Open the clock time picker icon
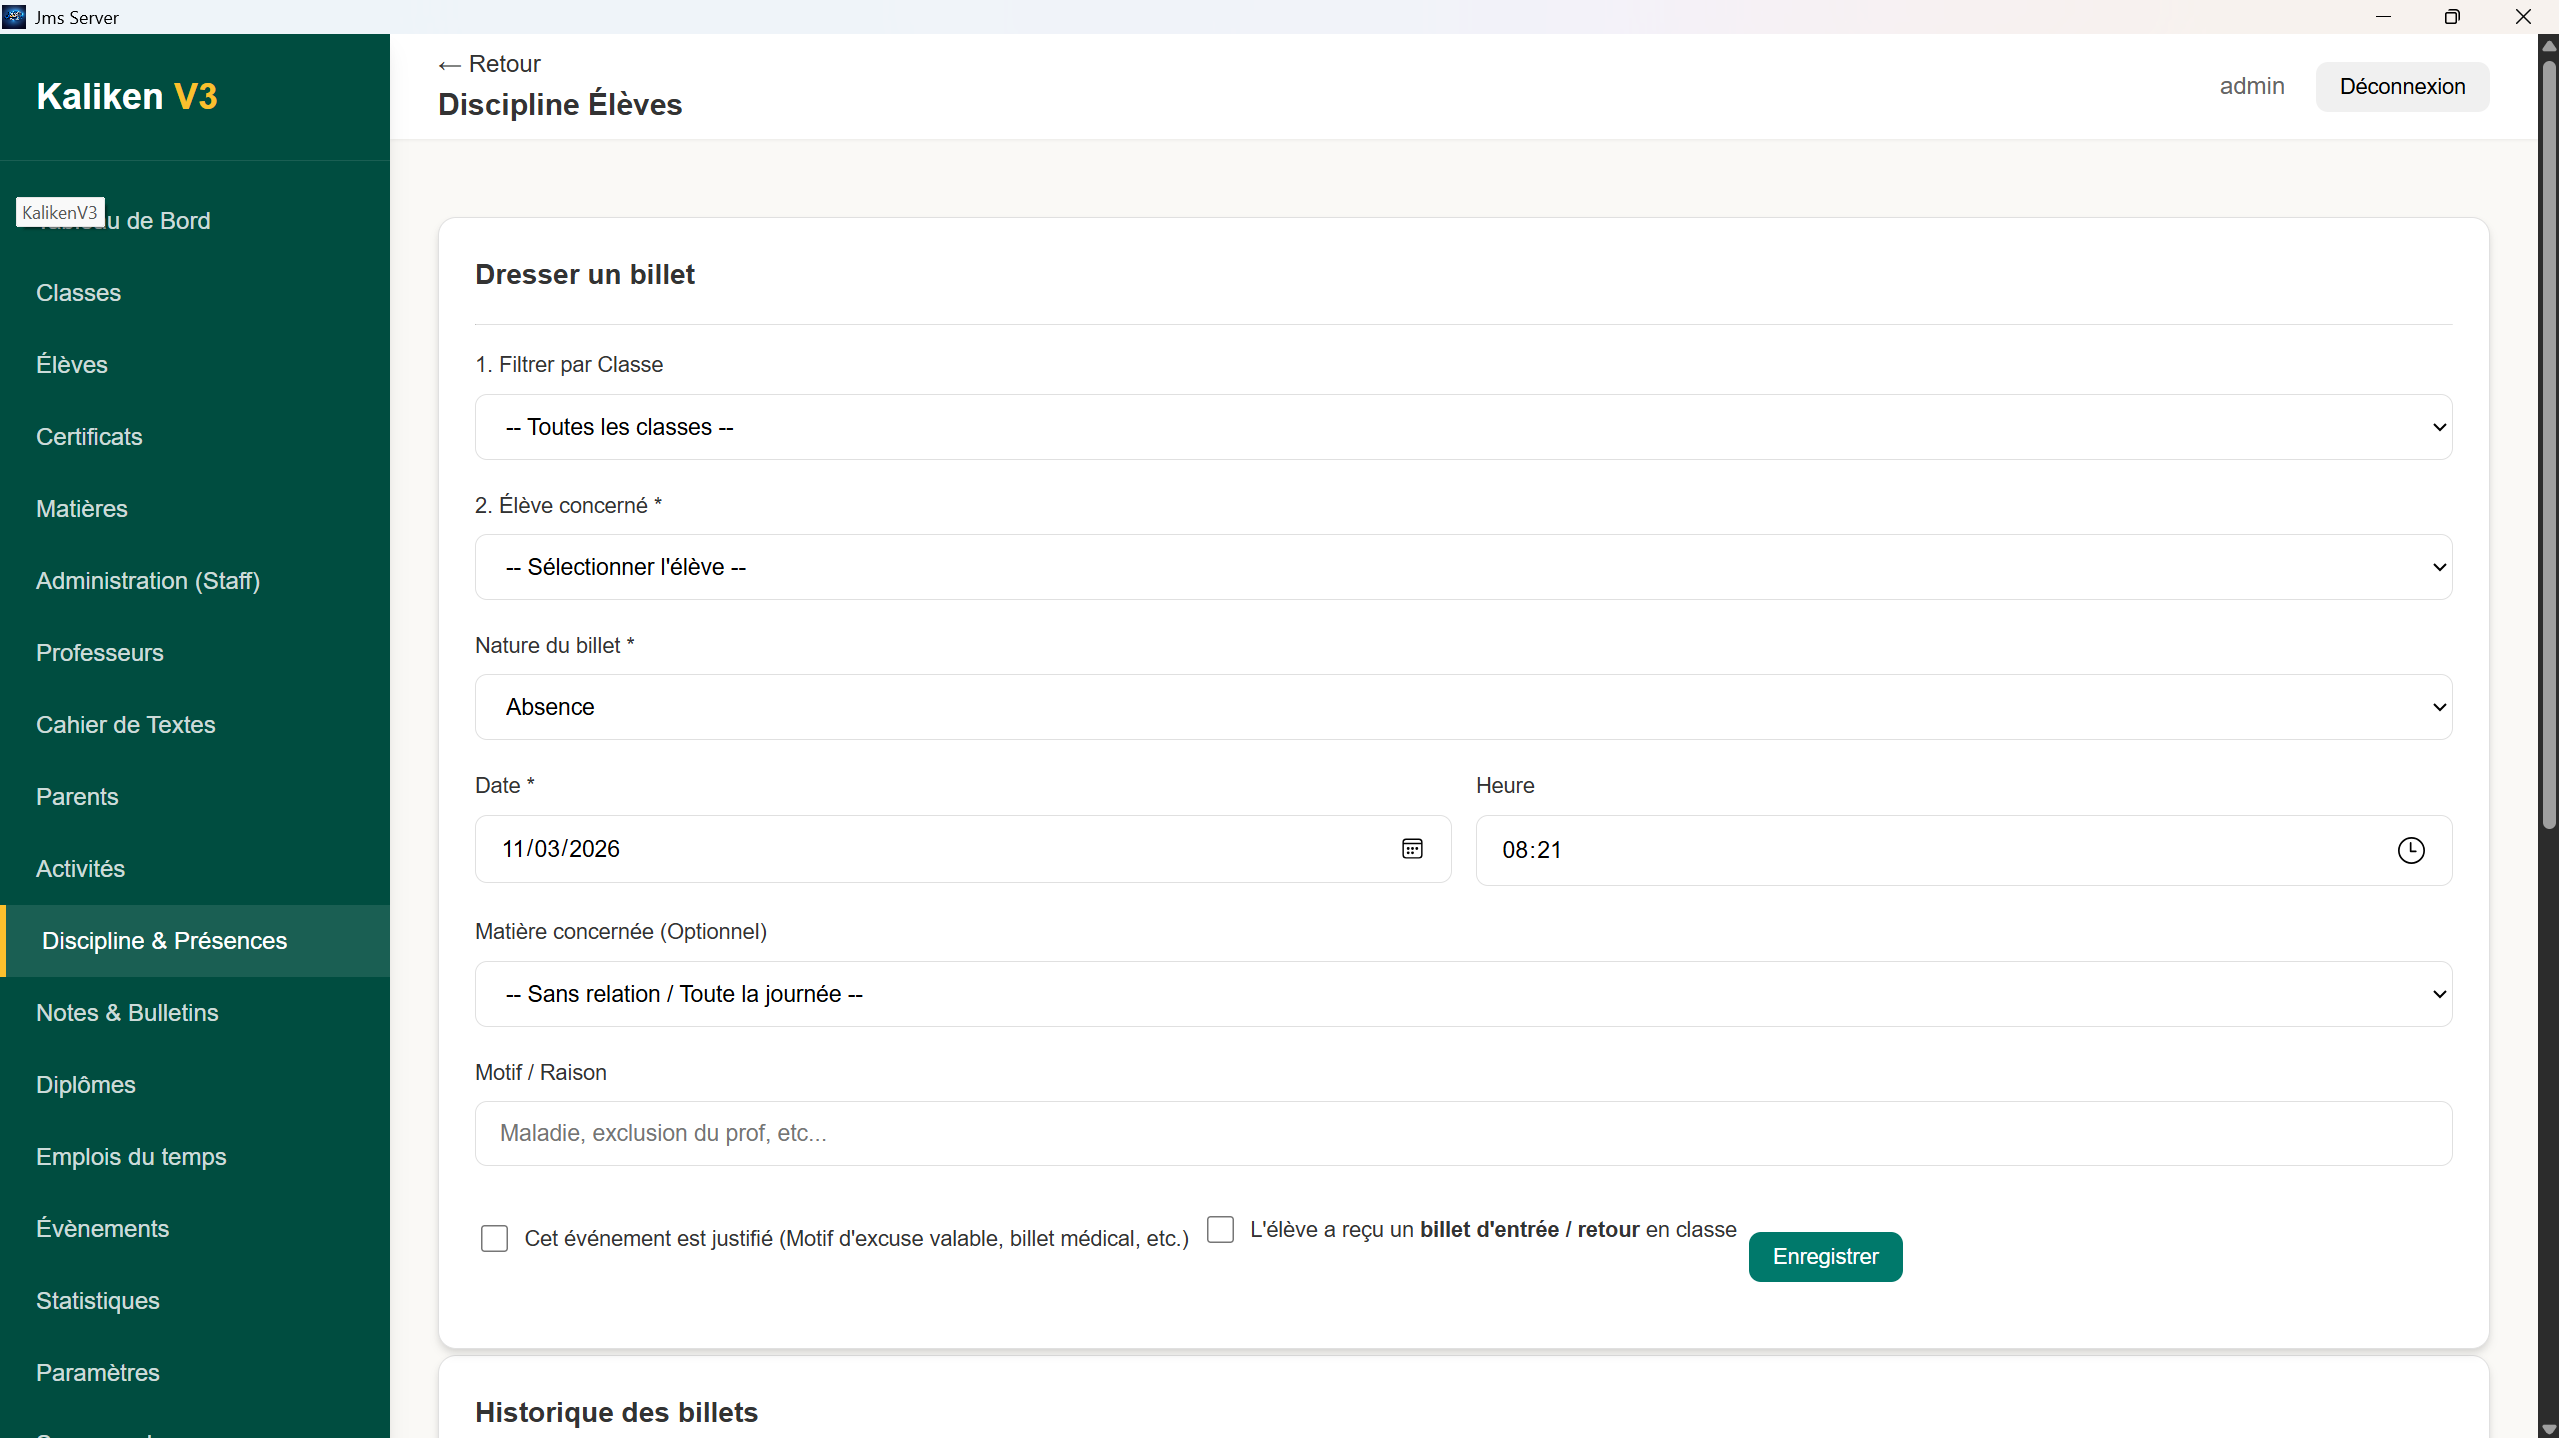2559x1438 pixels. coord(2411,849)
